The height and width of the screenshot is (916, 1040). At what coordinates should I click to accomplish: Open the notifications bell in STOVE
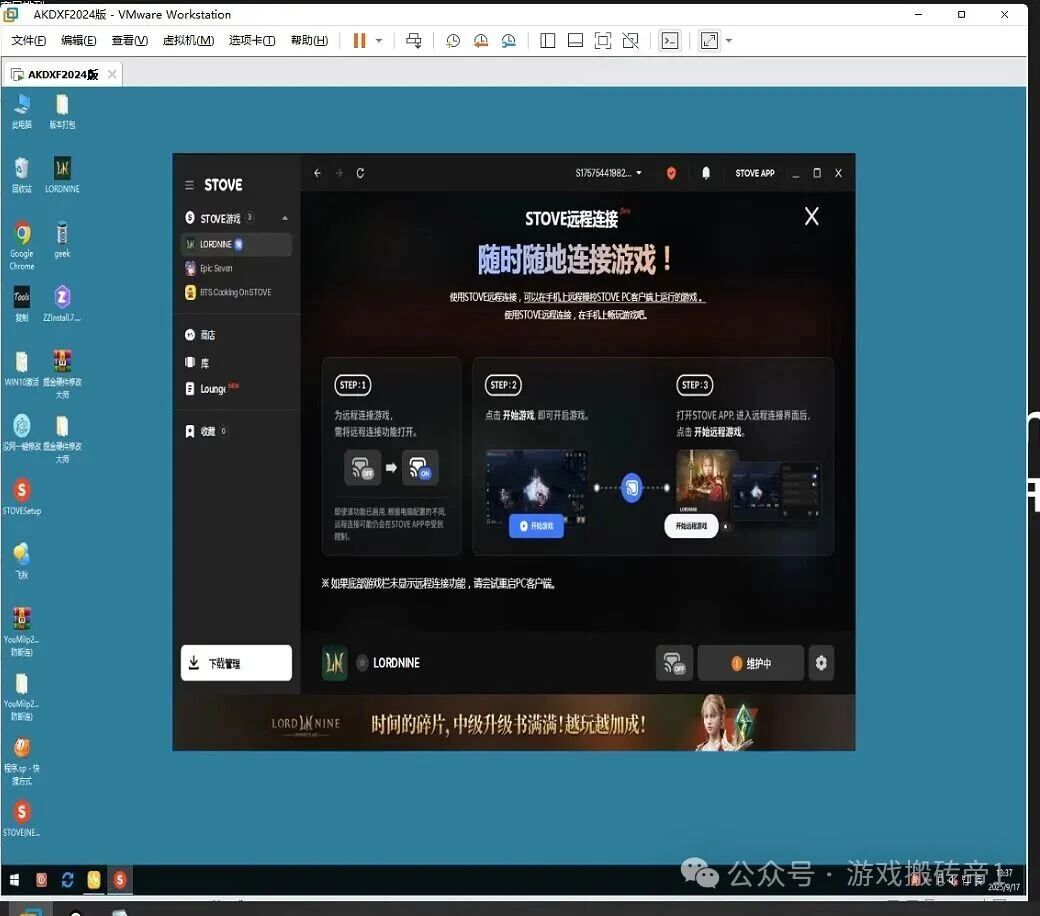tap(706, 173)
